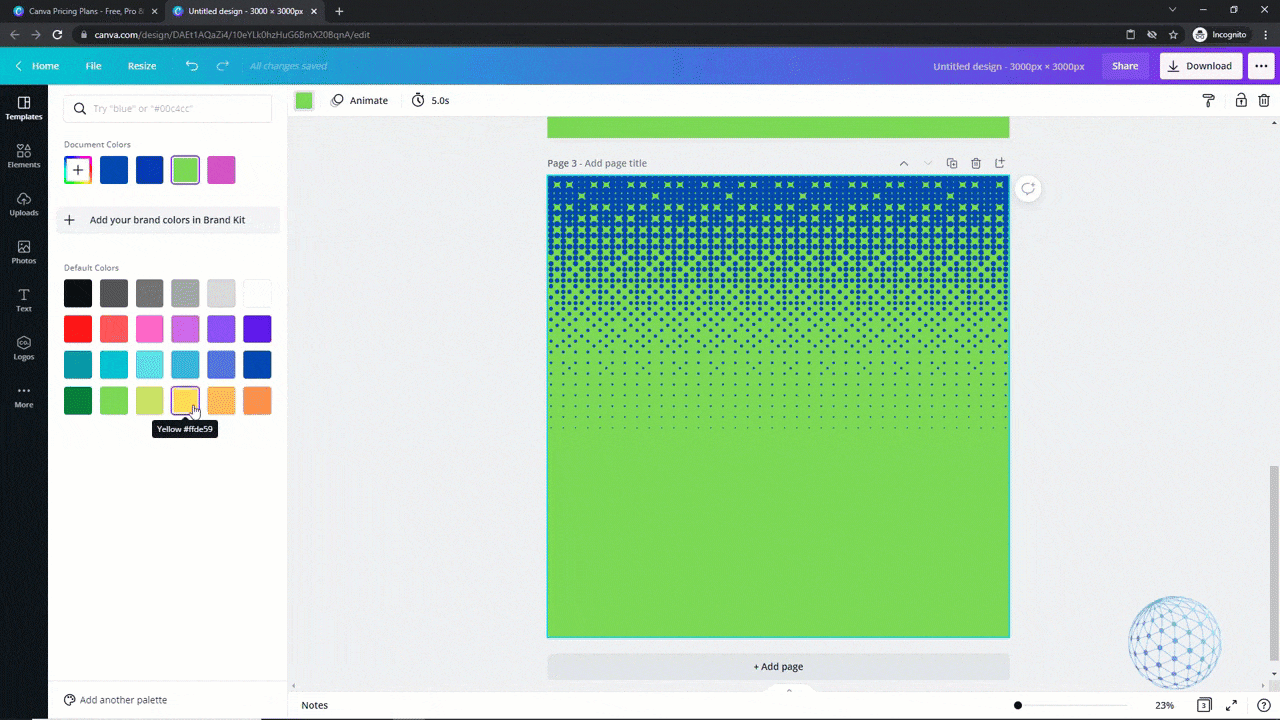Click Add page below the canvas
The width and height of the screenshot is (1280, 720).
click(x=778, y=666)
